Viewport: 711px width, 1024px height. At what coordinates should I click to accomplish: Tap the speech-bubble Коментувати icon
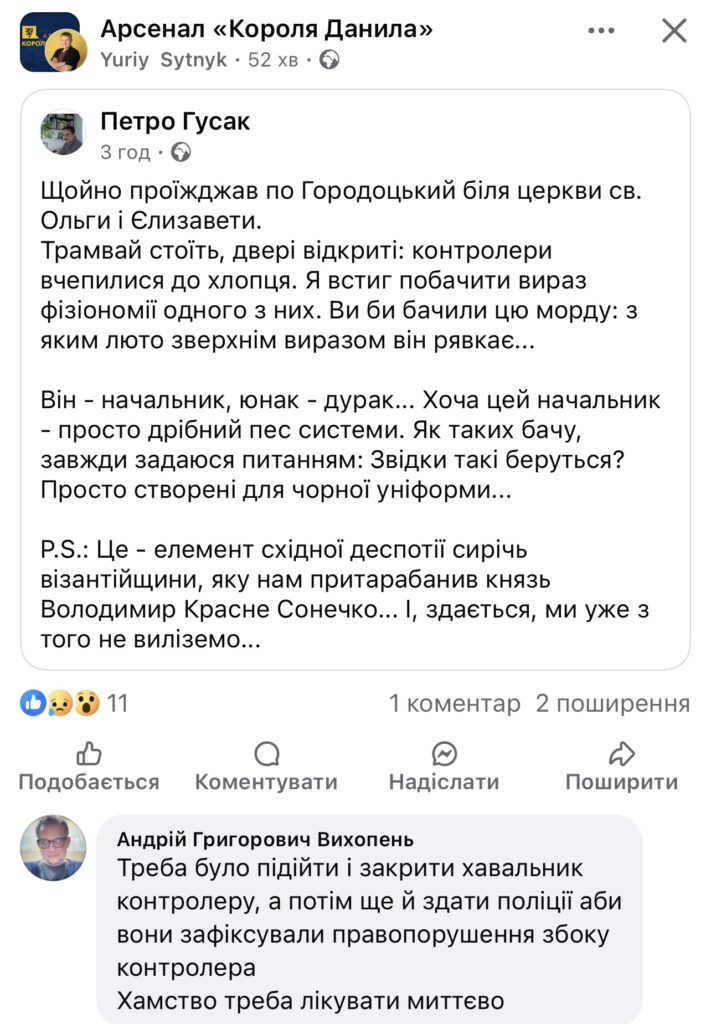tap(266, 754)
